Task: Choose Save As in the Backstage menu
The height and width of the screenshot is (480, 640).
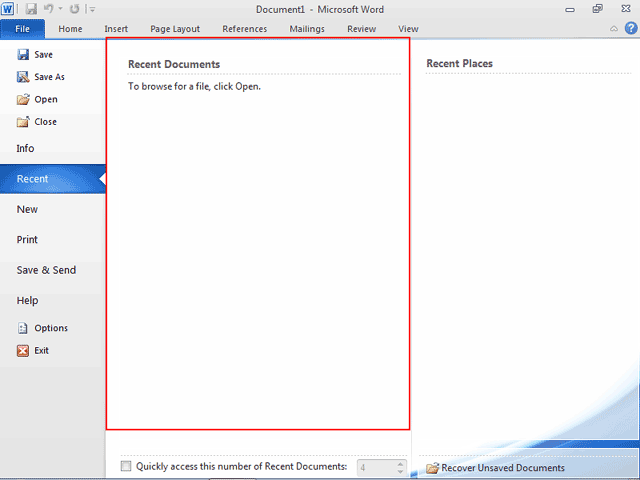Action: click(41, 77)
